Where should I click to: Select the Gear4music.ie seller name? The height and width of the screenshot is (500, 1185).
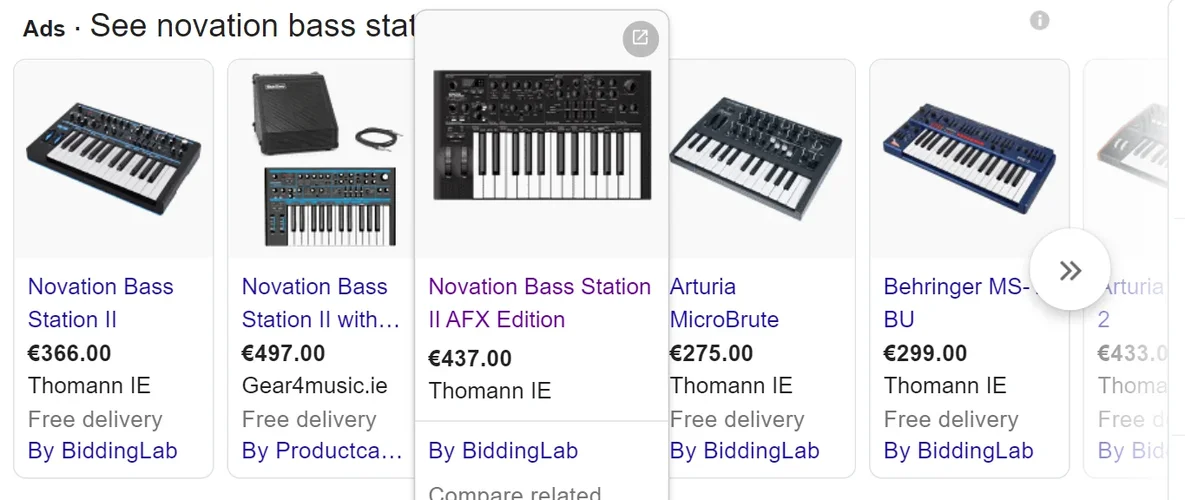coord(314,385)
